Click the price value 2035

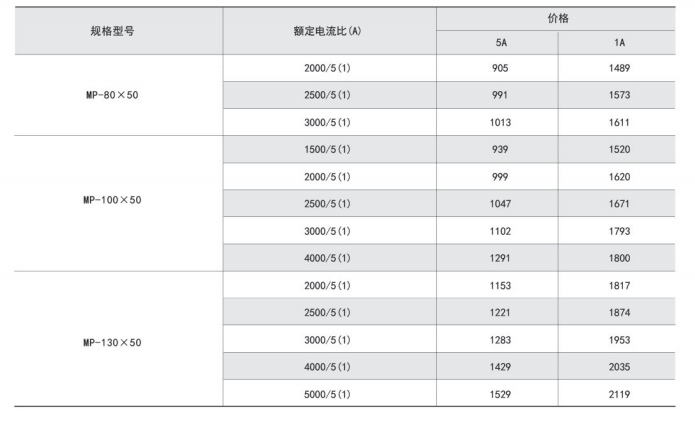[619, 367]
